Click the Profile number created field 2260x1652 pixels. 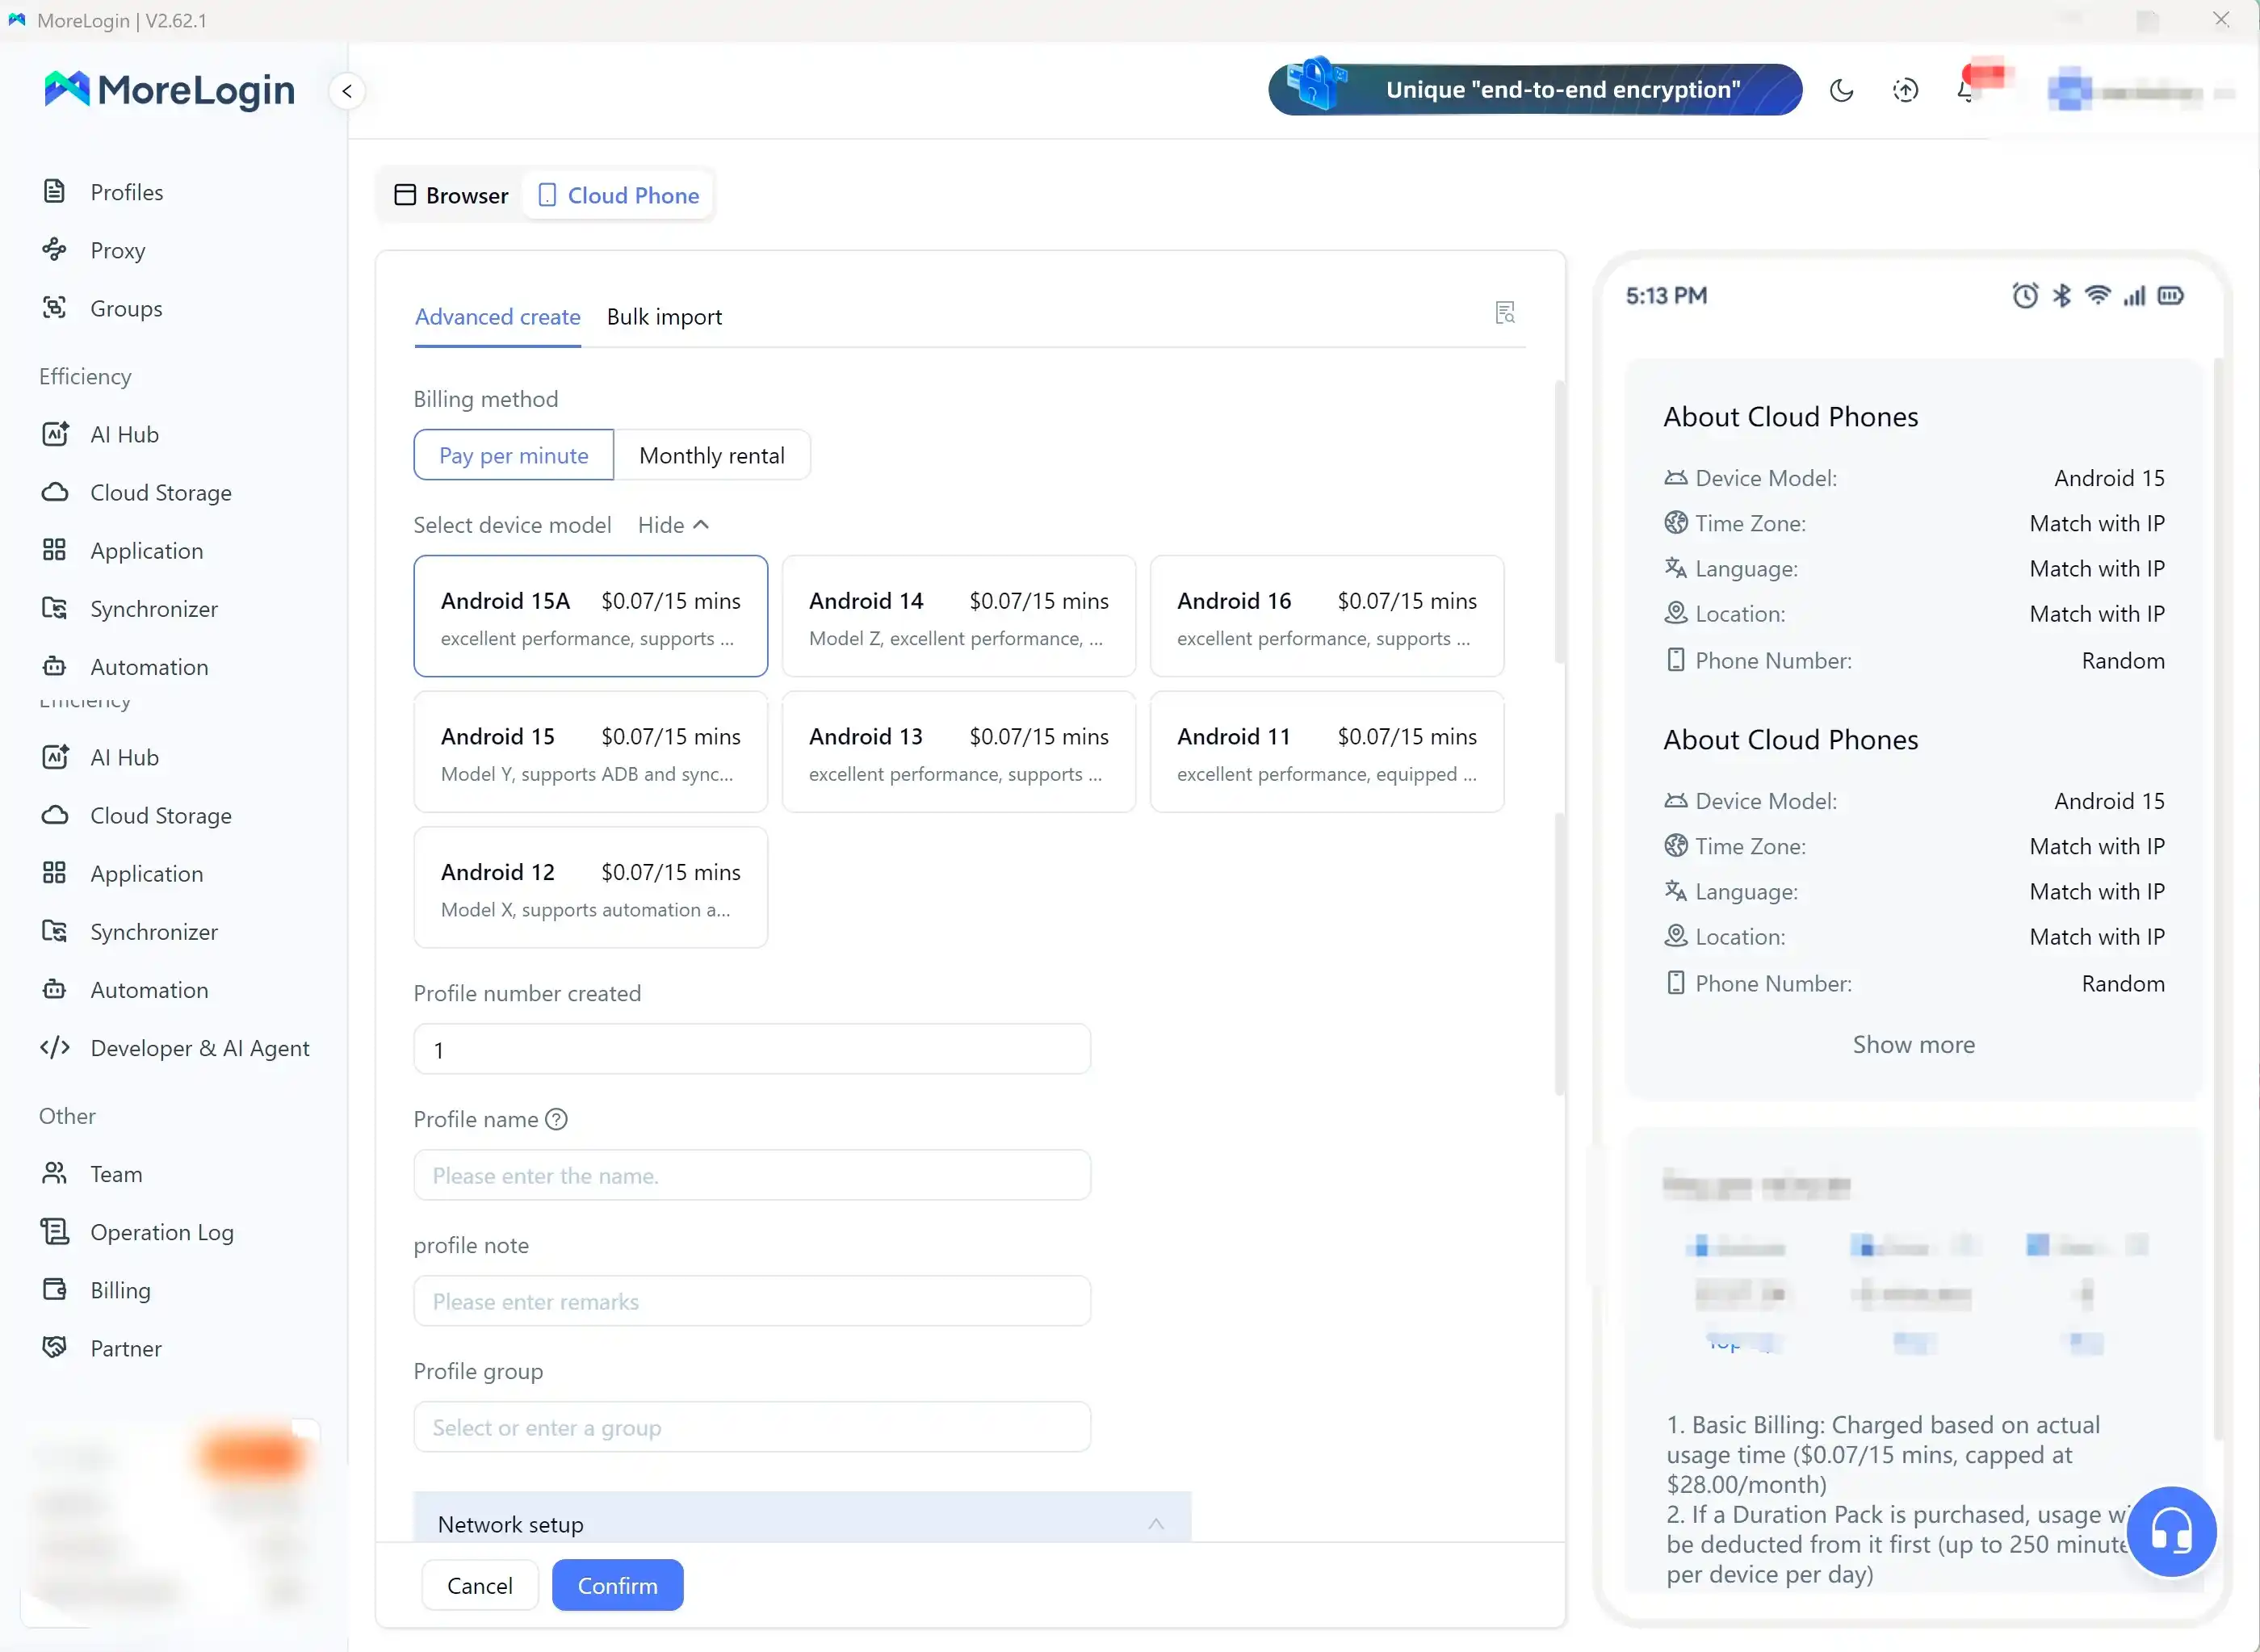(752, 1049)
